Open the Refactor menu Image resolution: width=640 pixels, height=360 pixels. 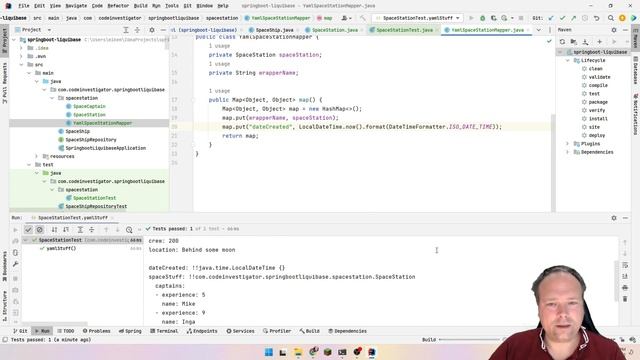(x=118, y=6)
